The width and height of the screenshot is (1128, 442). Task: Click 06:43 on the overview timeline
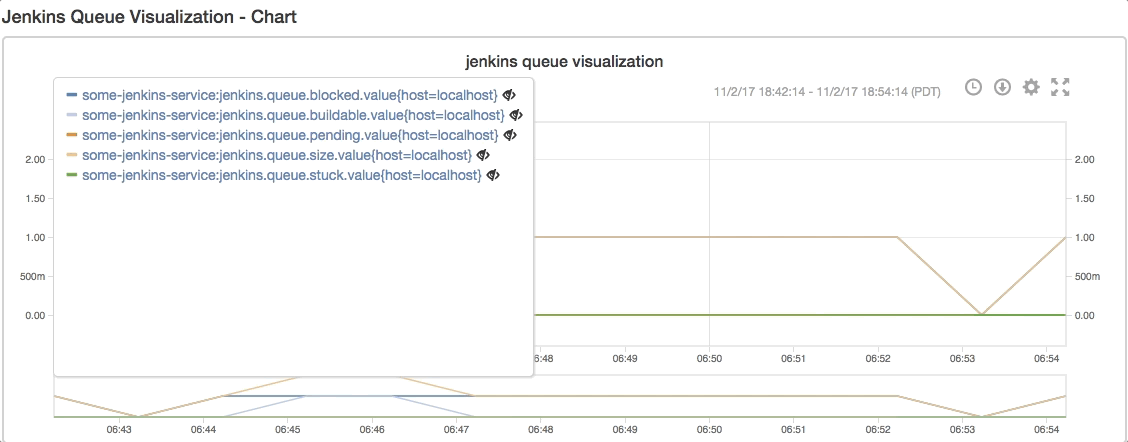click(118, 430)
